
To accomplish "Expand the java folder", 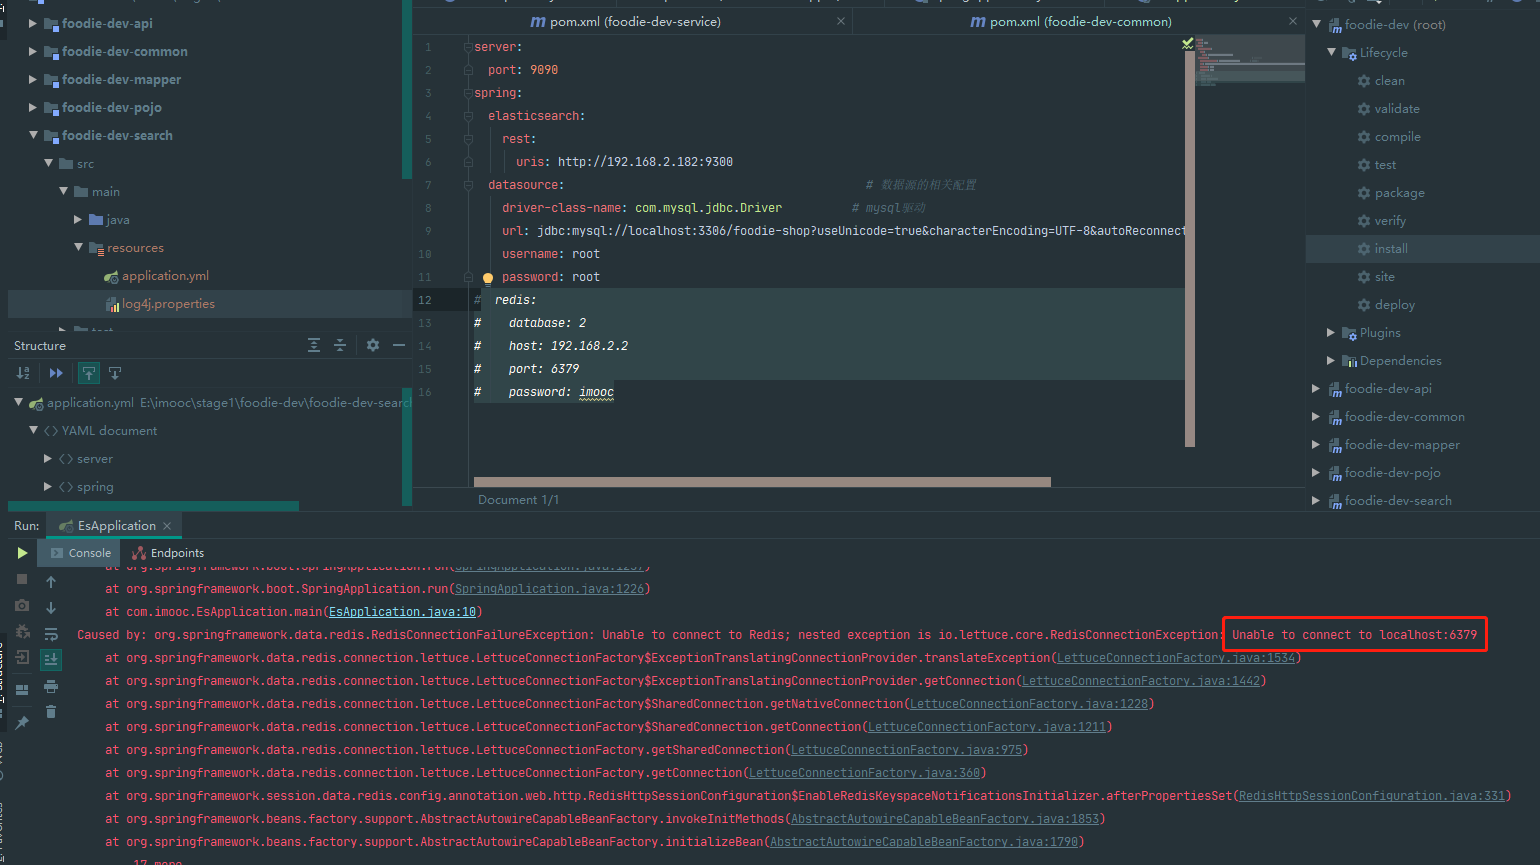I will [x=78, y=219].
